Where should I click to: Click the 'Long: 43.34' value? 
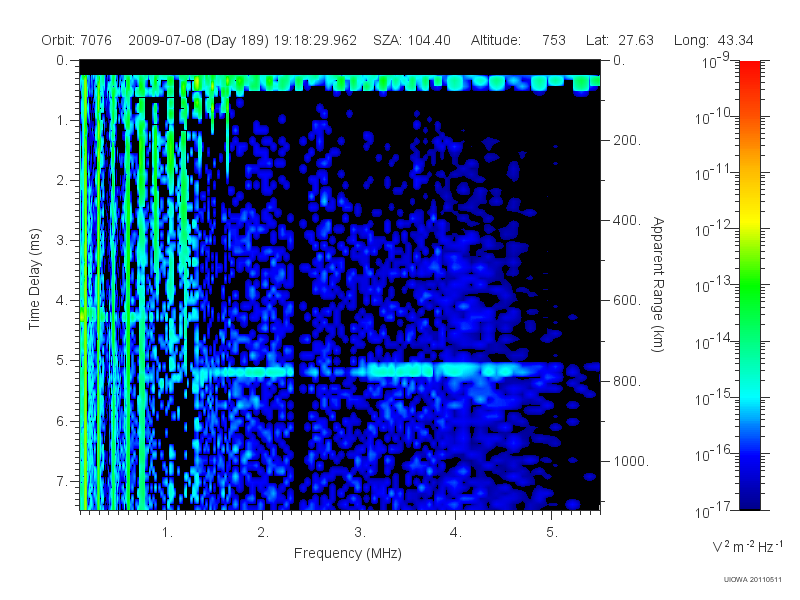click(713, 40)
